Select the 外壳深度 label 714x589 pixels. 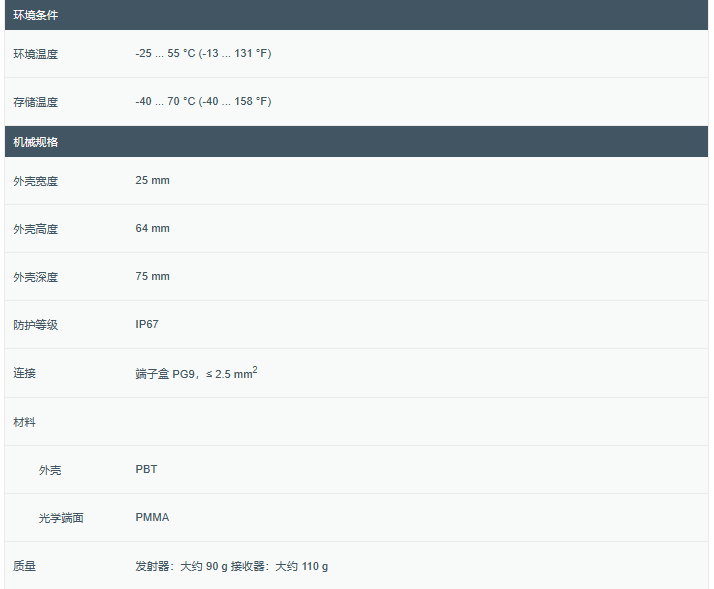tap(36, 277)
